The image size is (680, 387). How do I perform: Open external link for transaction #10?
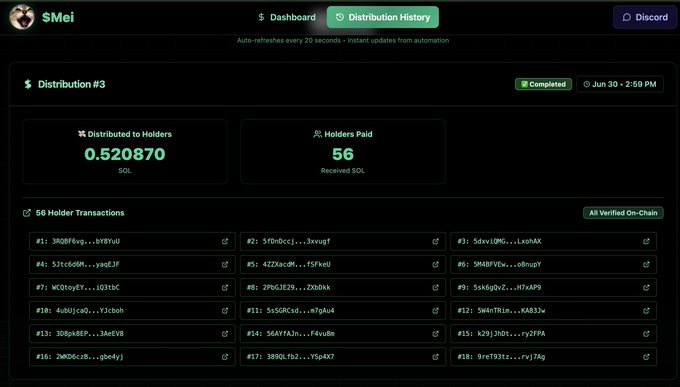click(x=225, y=311)
